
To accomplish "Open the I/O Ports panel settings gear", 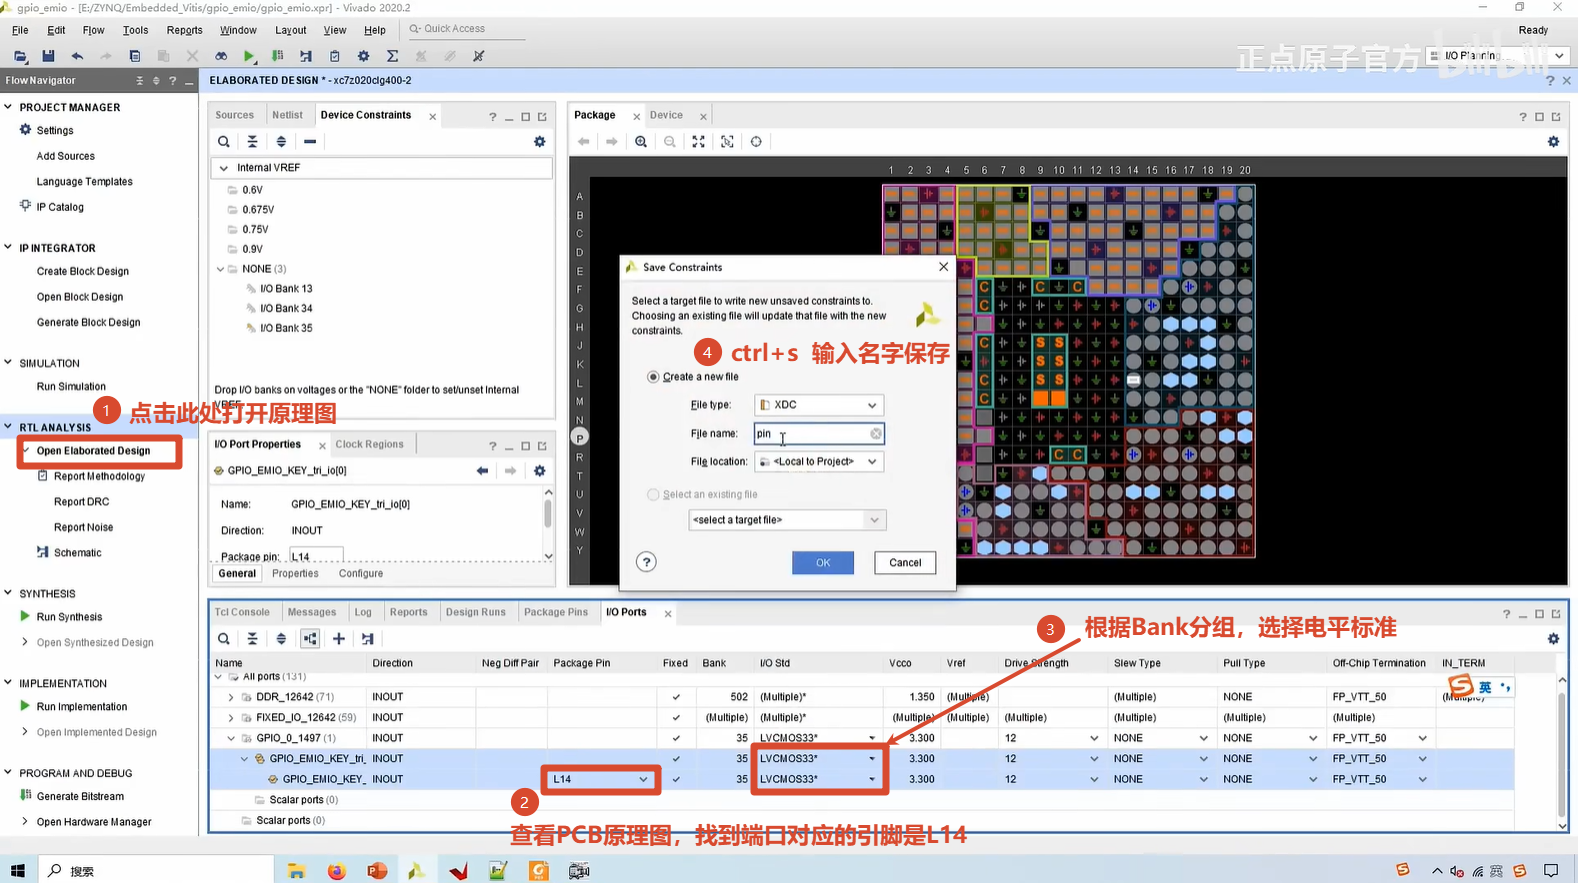I will (1553, 639).
